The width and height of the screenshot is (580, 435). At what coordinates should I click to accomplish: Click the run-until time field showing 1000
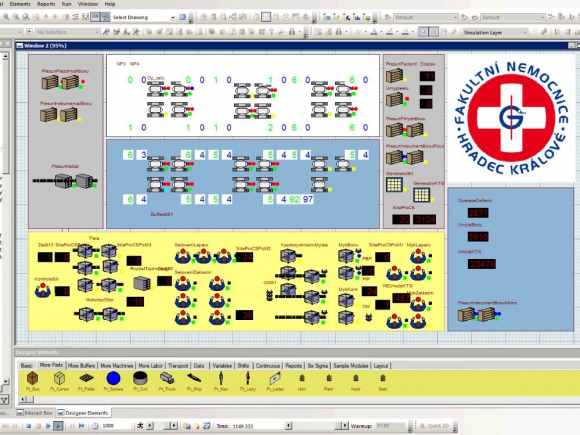click(115, 426)
